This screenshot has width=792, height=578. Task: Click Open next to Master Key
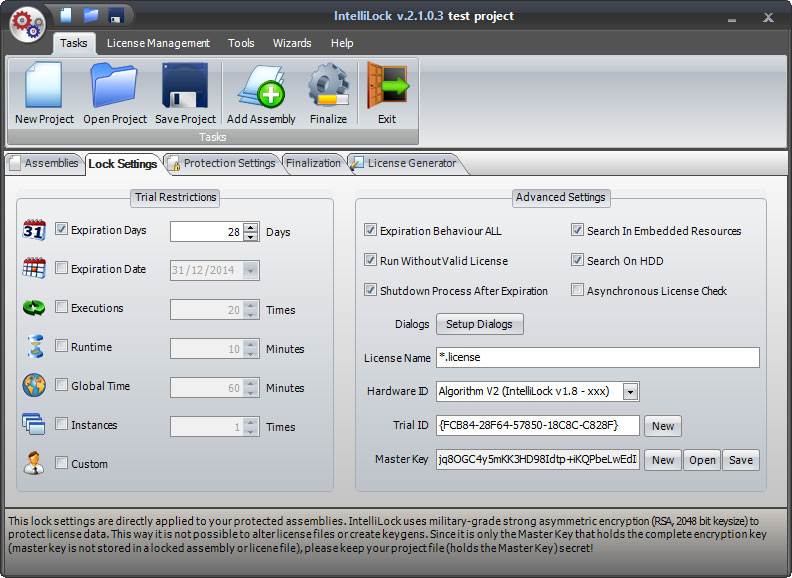click(702, 460)
